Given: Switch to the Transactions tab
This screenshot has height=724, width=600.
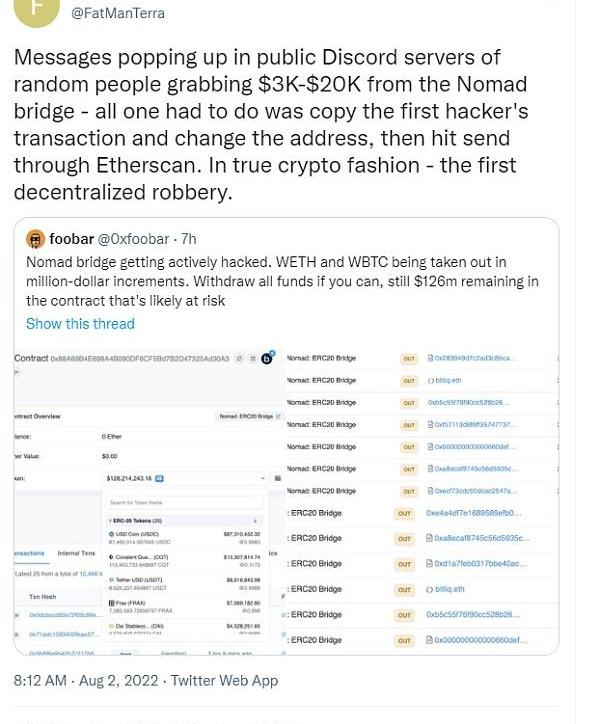Looking at the screenshot, I should [x=28, y=553].
